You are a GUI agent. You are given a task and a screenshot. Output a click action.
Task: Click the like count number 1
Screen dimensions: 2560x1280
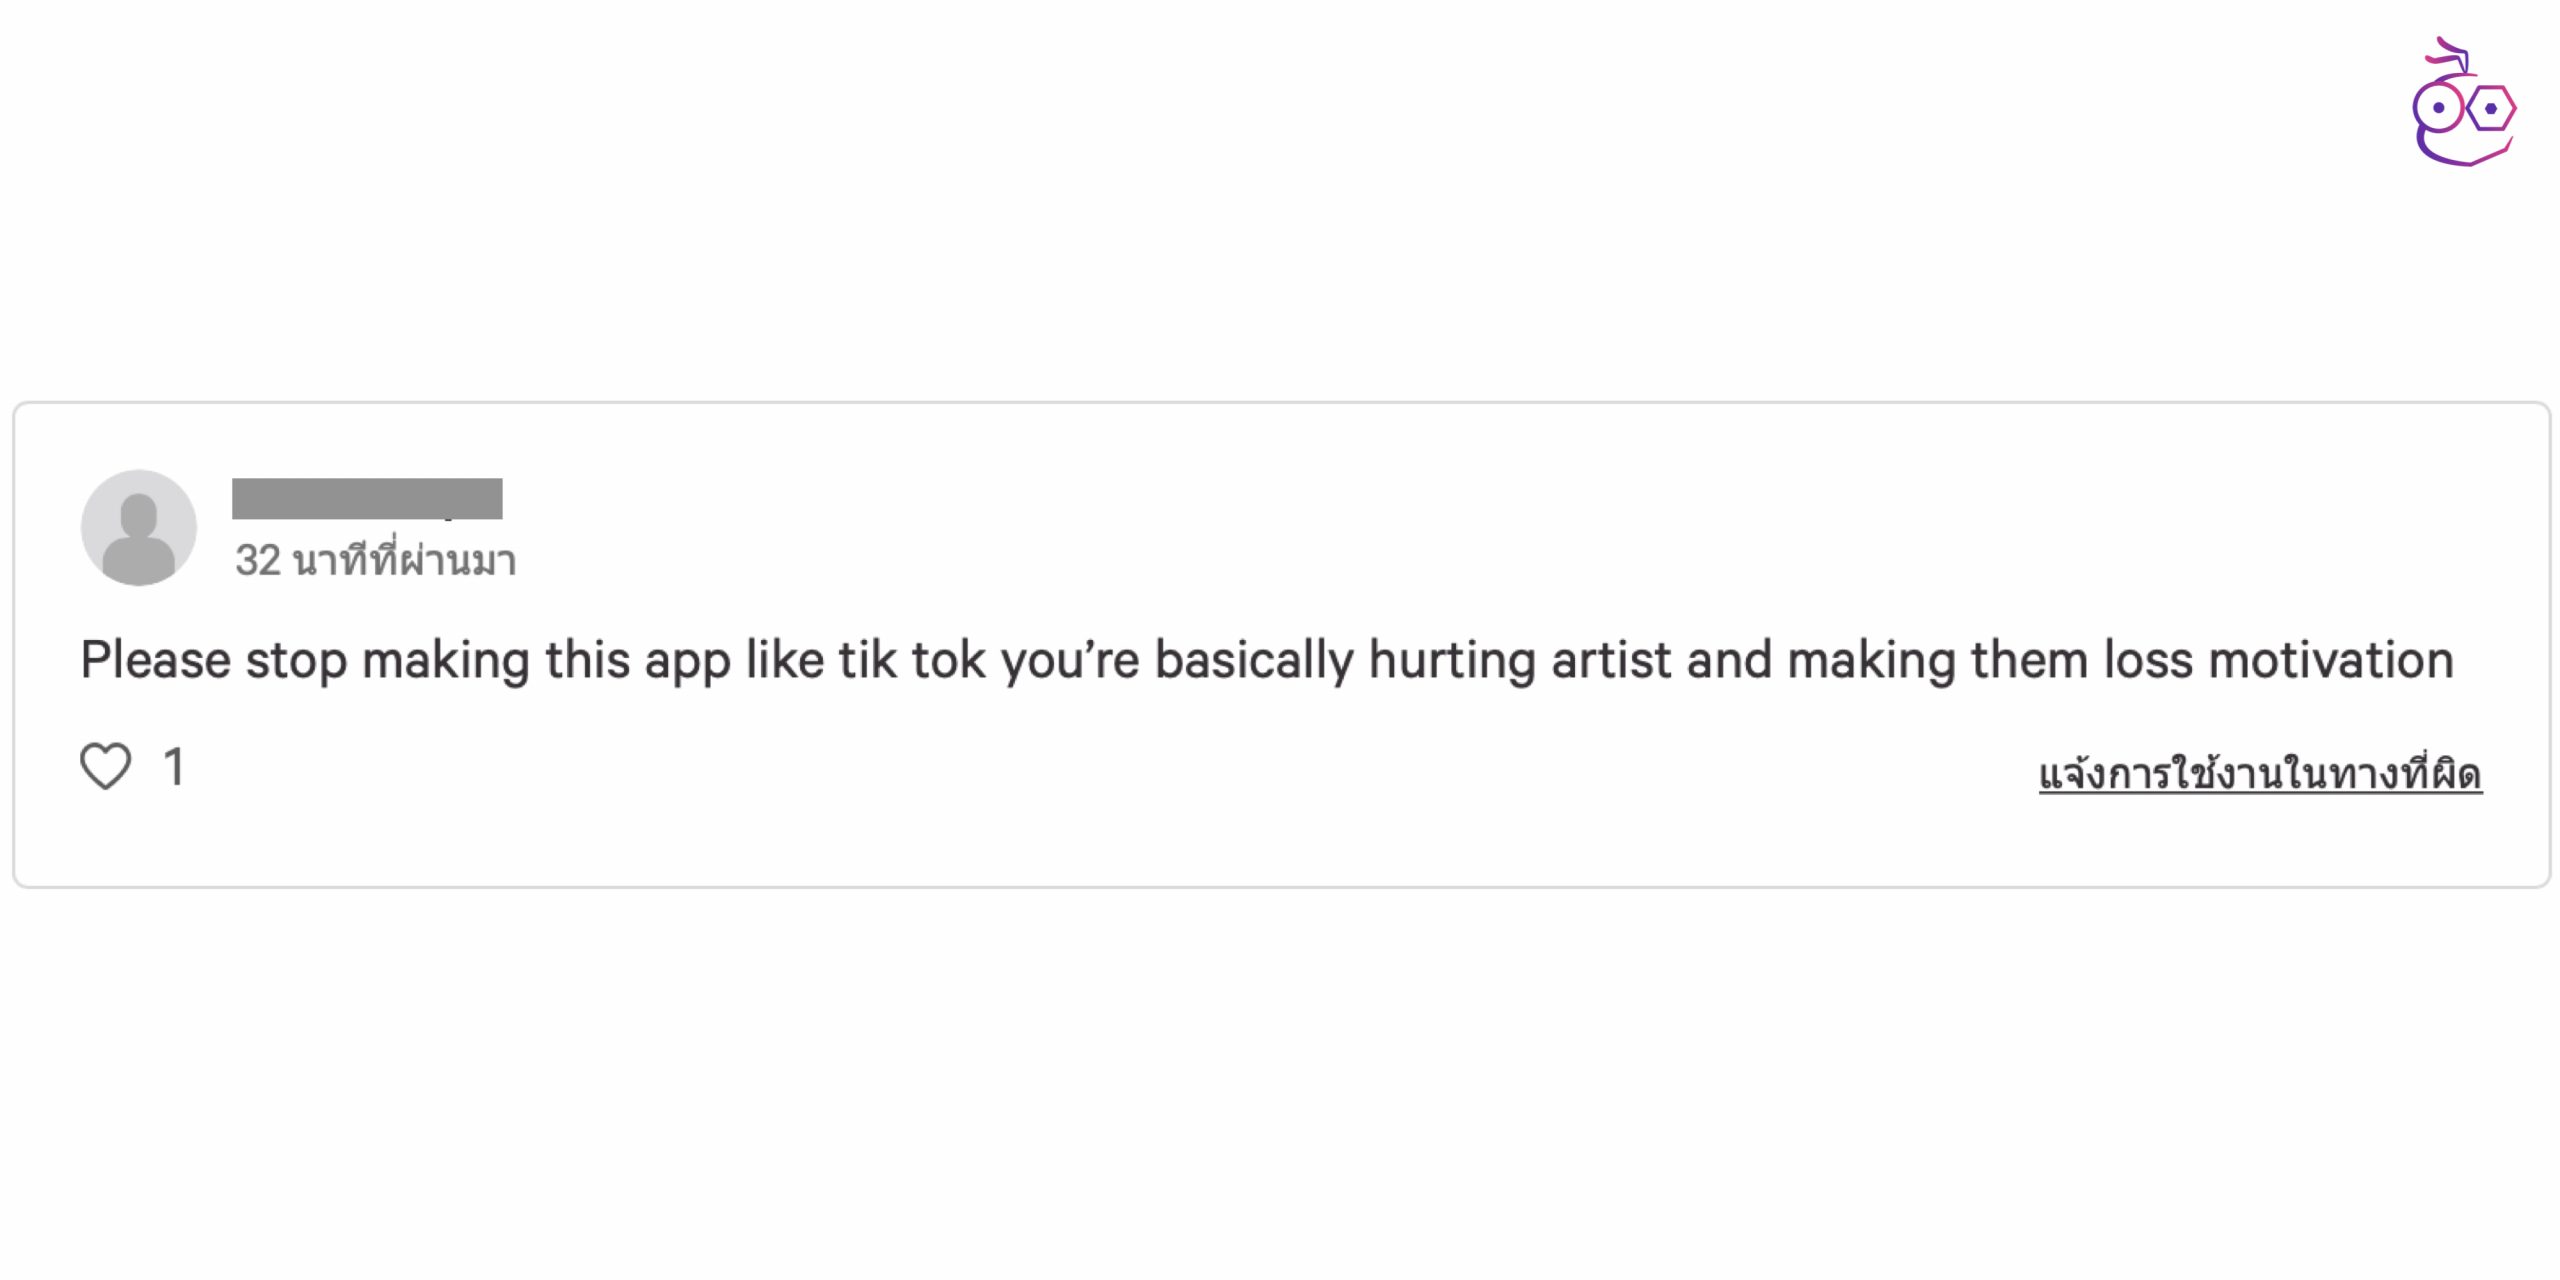(x=174, y=768)
